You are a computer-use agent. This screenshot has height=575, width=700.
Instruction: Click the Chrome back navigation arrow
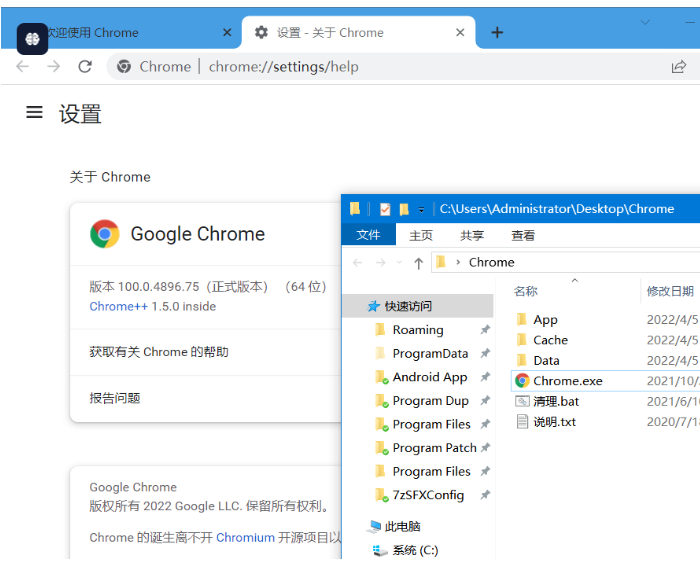pos(22,67)
